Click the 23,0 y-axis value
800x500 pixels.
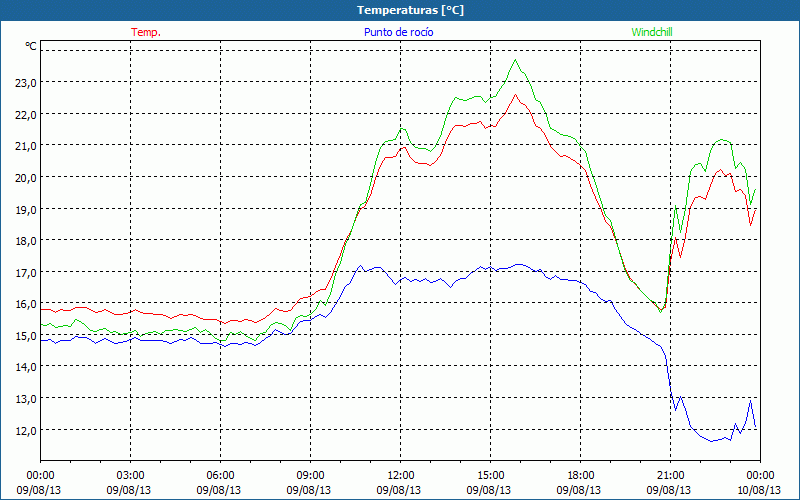coord(26,83)
